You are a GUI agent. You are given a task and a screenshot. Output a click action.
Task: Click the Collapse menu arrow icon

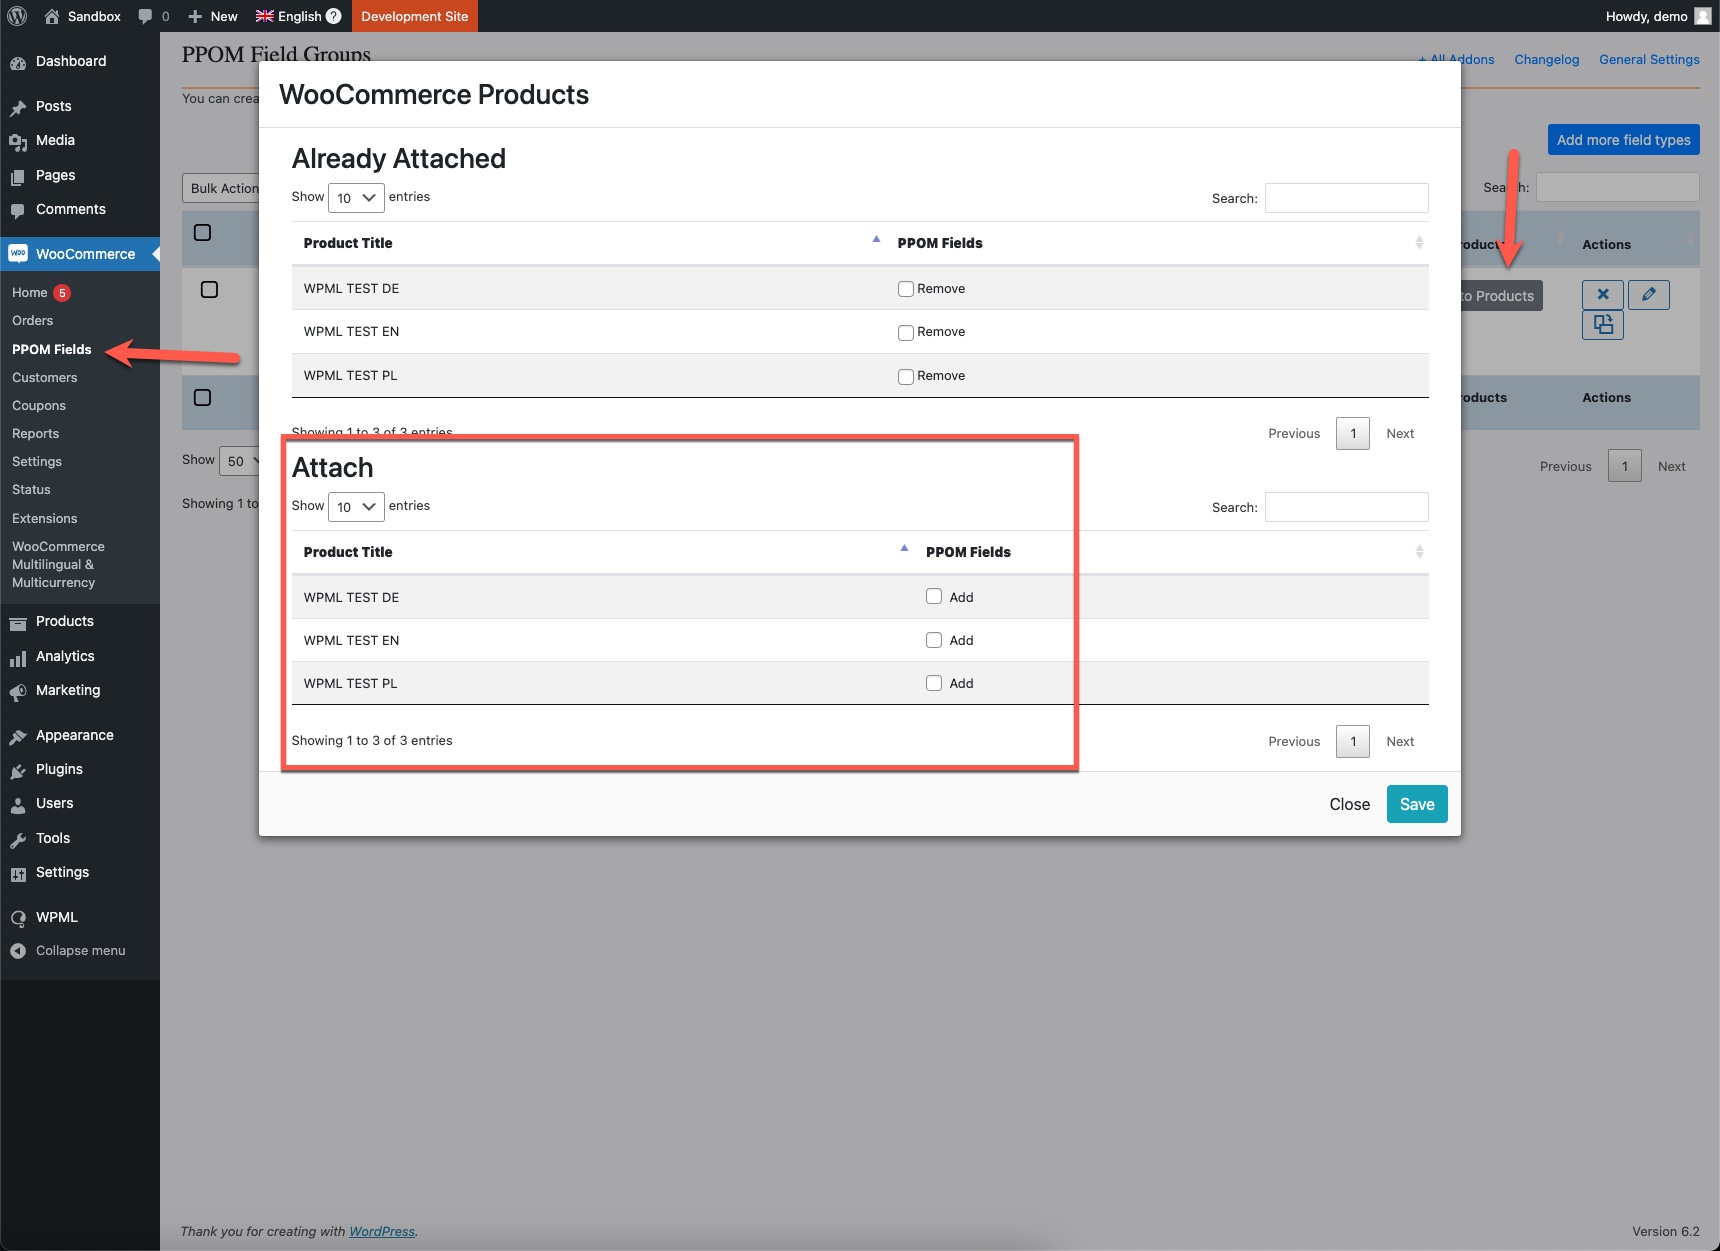click(18, 951)
